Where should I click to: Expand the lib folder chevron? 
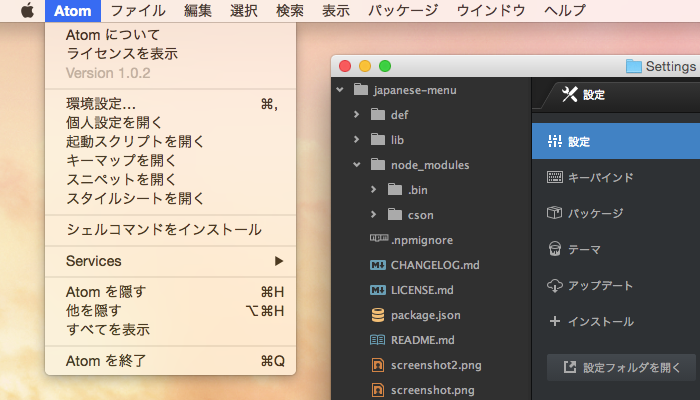[356, 140]
